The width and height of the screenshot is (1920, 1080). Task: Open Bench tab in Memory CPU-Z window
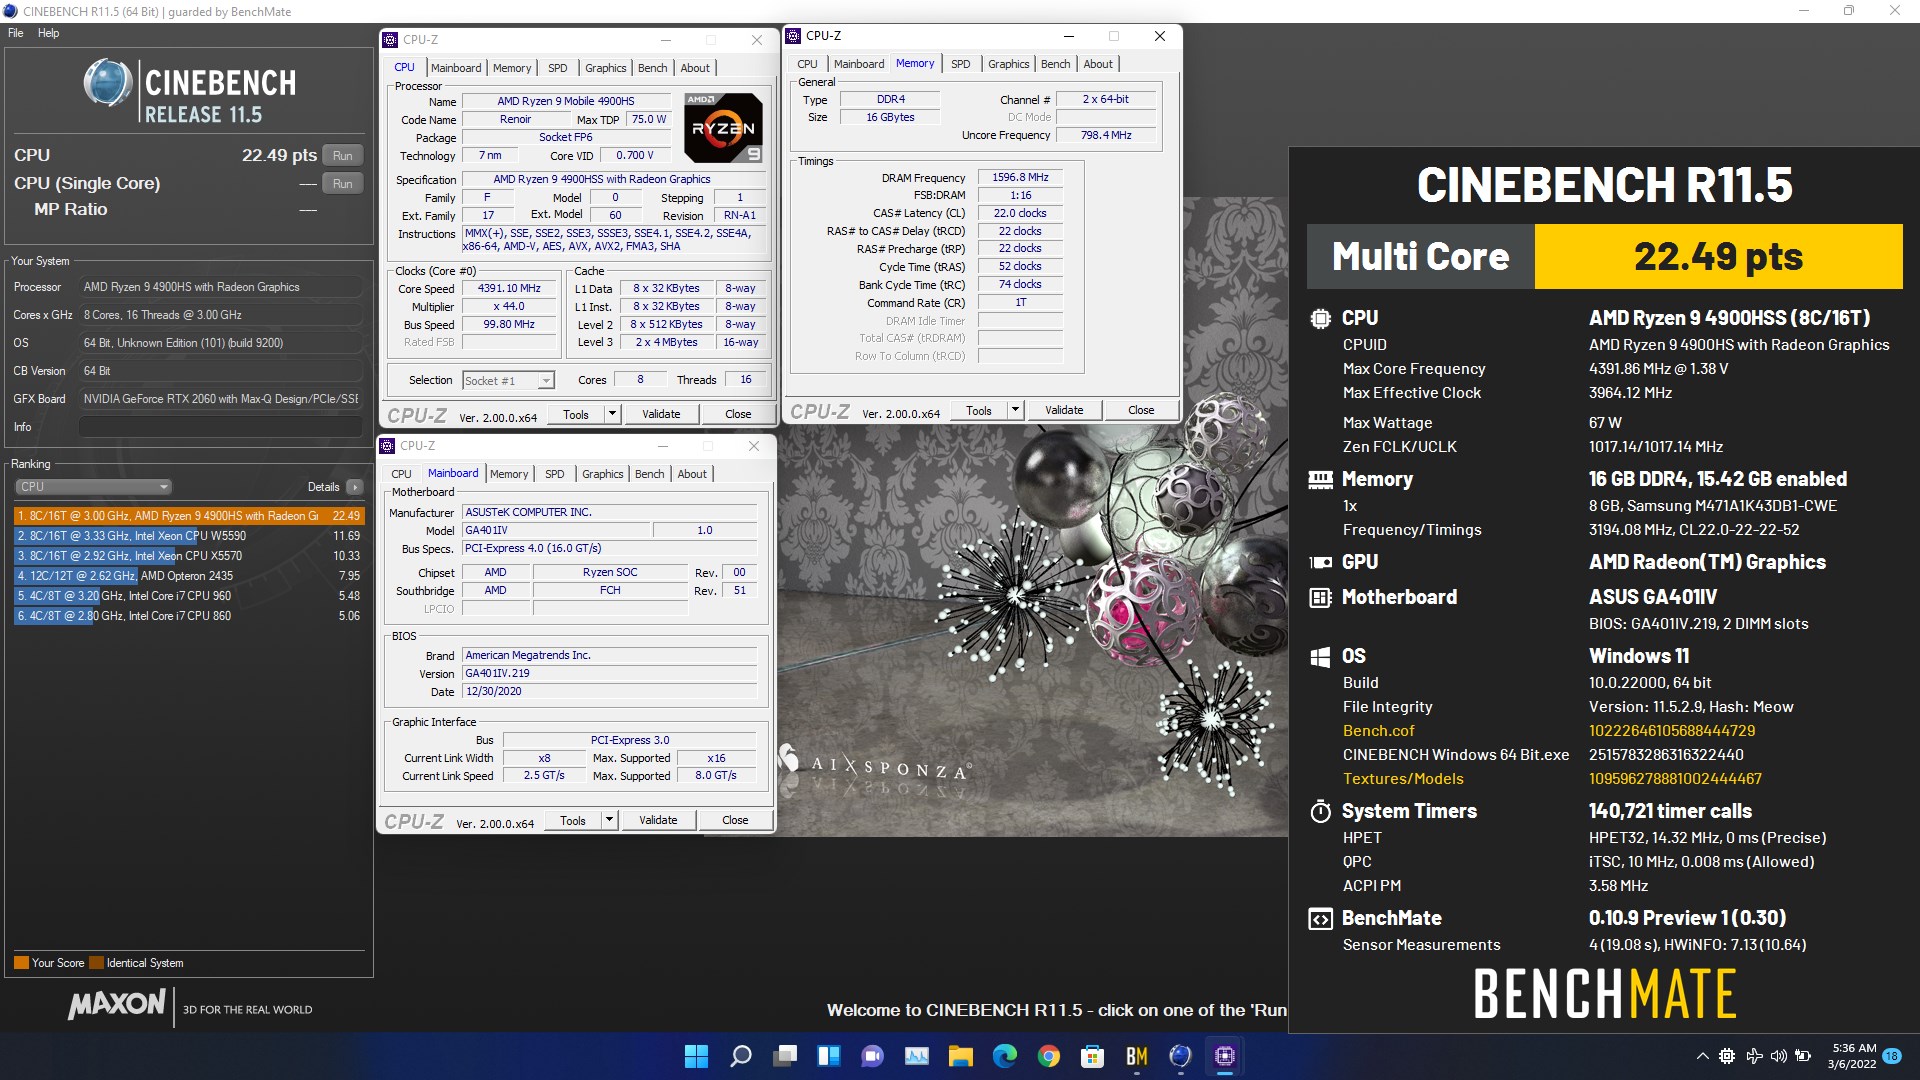click(x=1055, y=64)
